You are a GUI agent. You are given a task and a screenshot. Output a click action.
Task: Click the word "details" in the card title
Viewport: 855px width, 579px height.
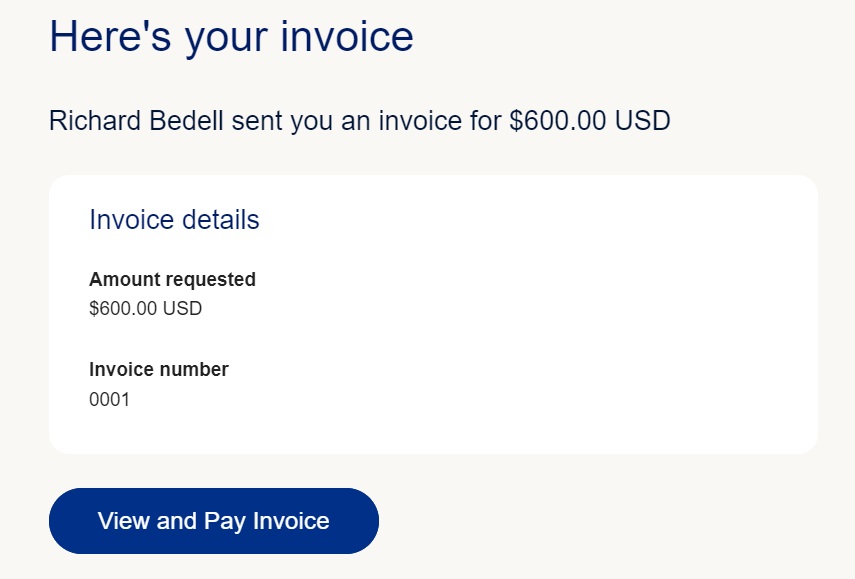pyautogui.click(x=218, y=220)
